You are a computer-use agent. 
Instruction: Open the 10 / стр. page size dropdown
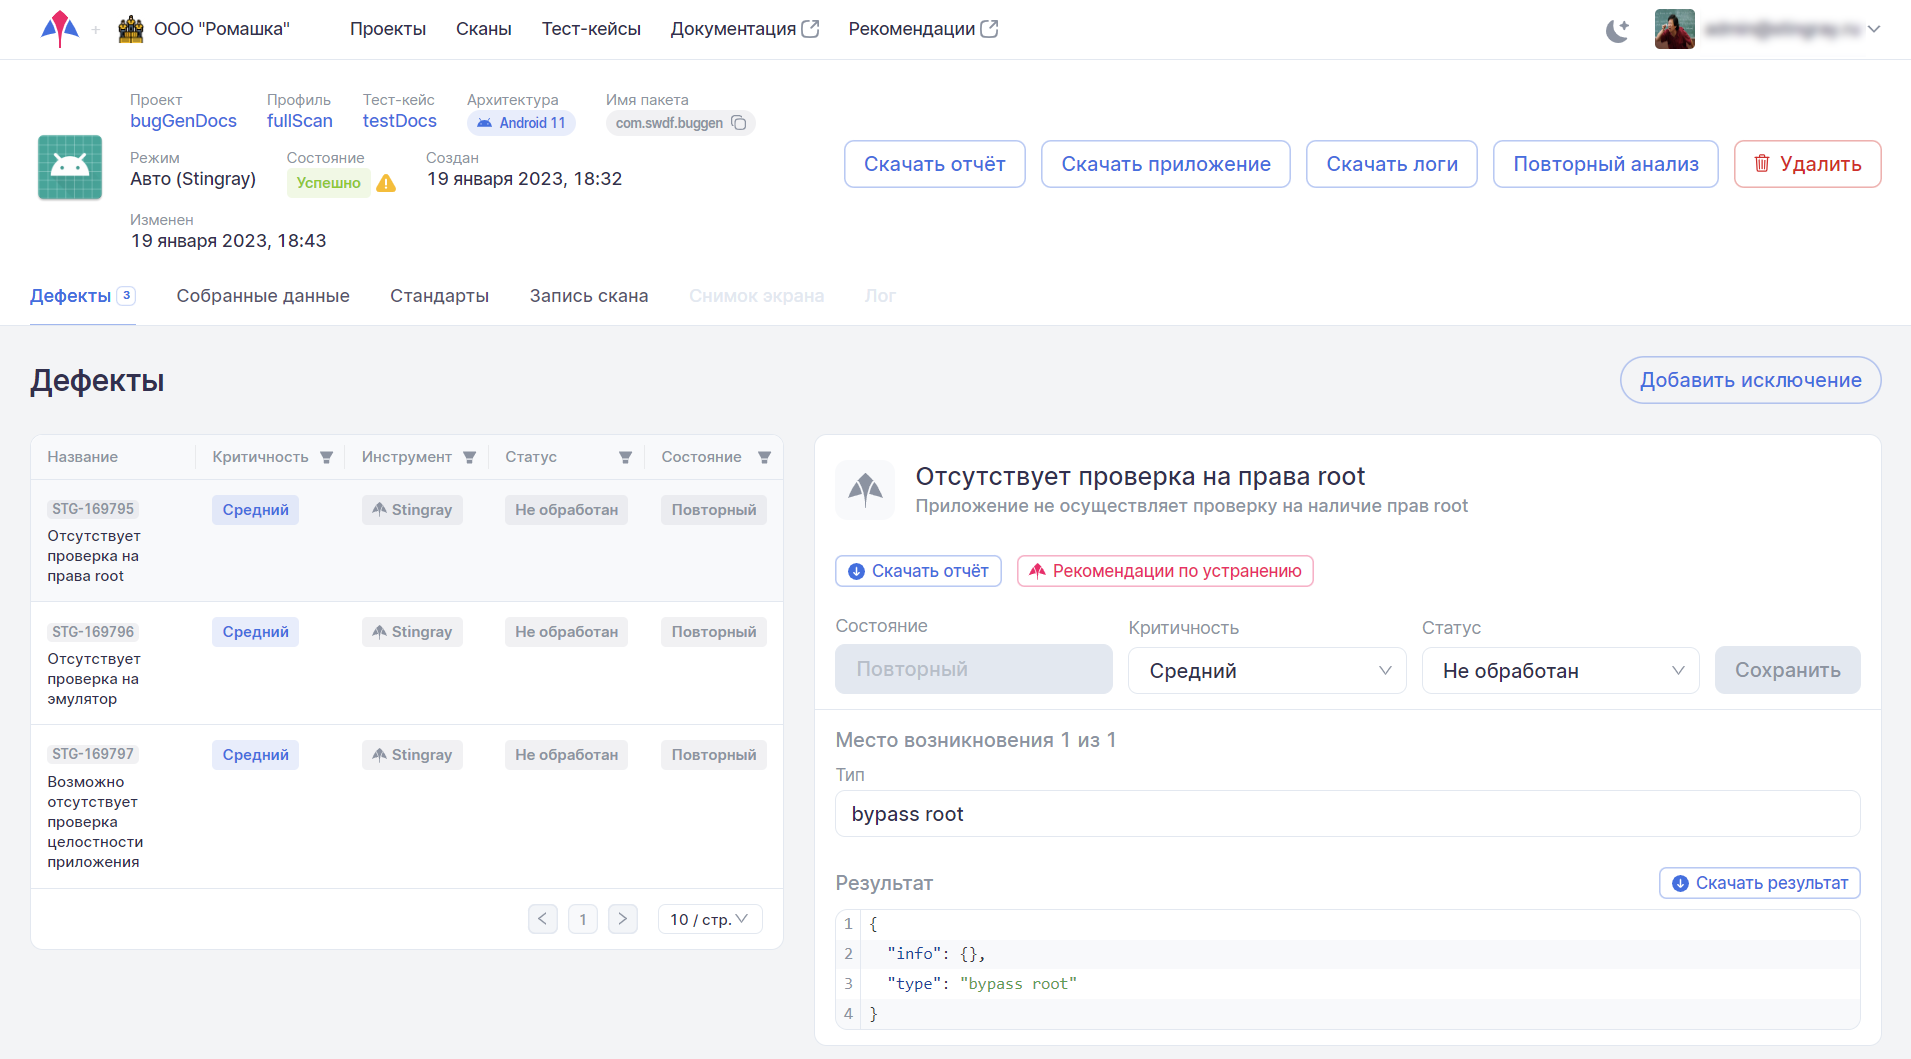coord(709,919)
